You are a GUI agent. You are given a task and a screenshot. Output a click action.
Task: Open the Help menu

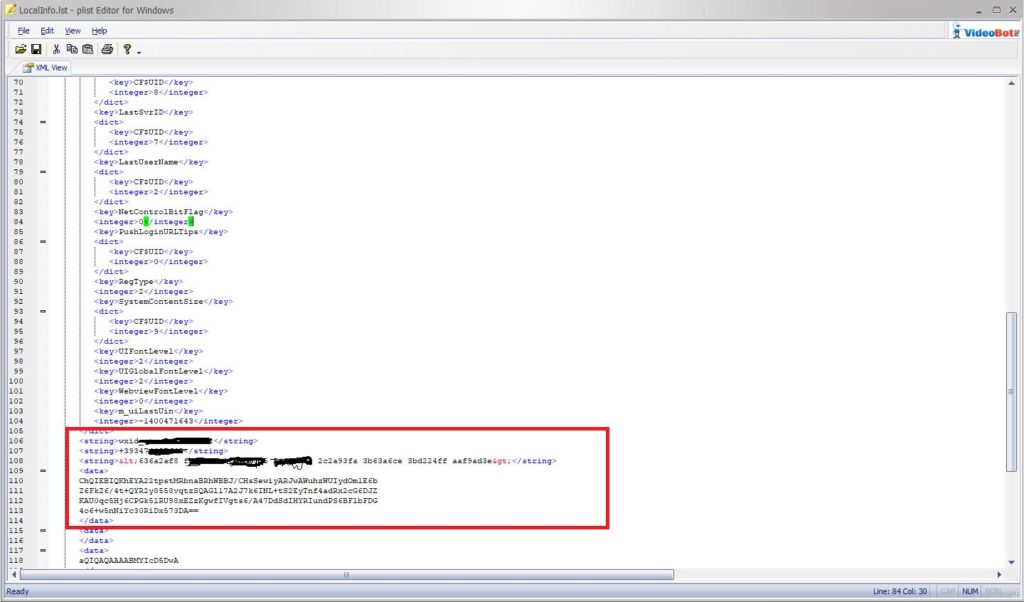pos(99,31)
